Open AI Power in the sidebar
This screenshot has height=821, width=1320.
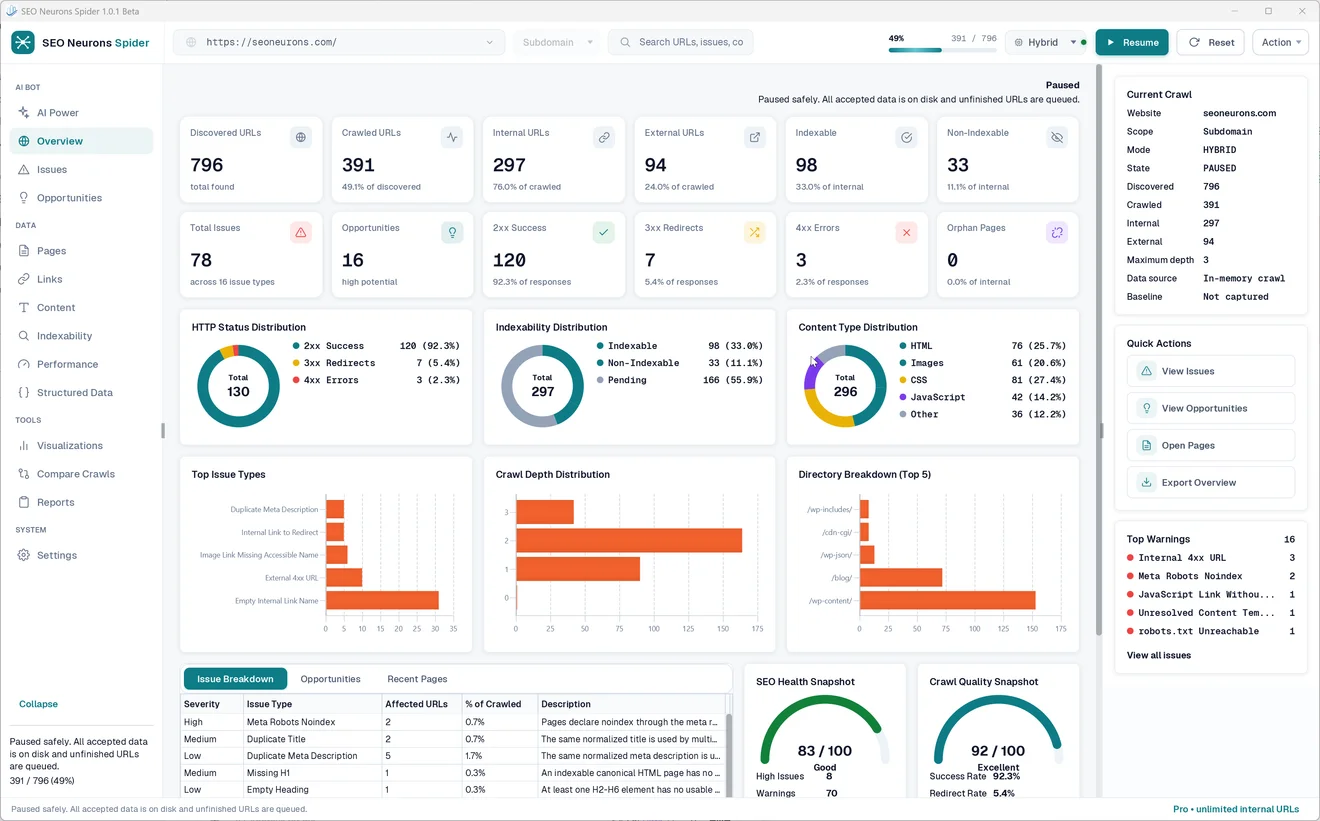(81, 113)
